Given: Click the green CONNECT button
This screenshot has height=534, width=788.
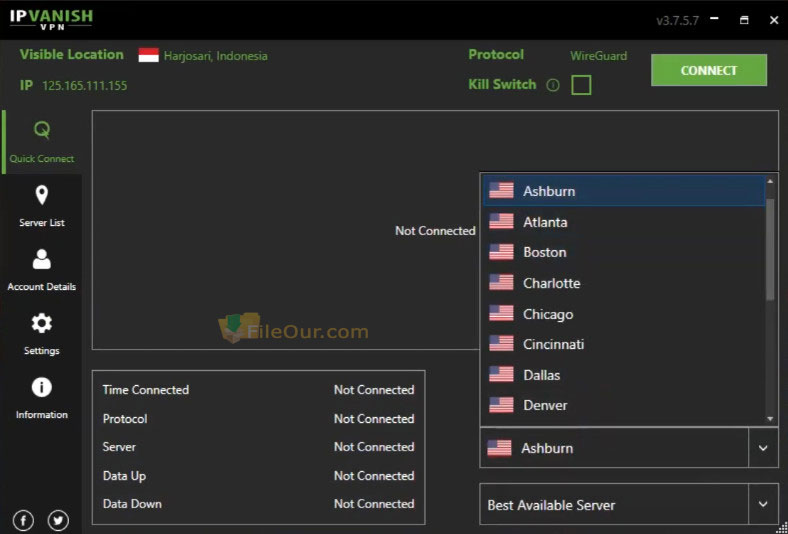Looking at the screenshot, I should point(709,70).
